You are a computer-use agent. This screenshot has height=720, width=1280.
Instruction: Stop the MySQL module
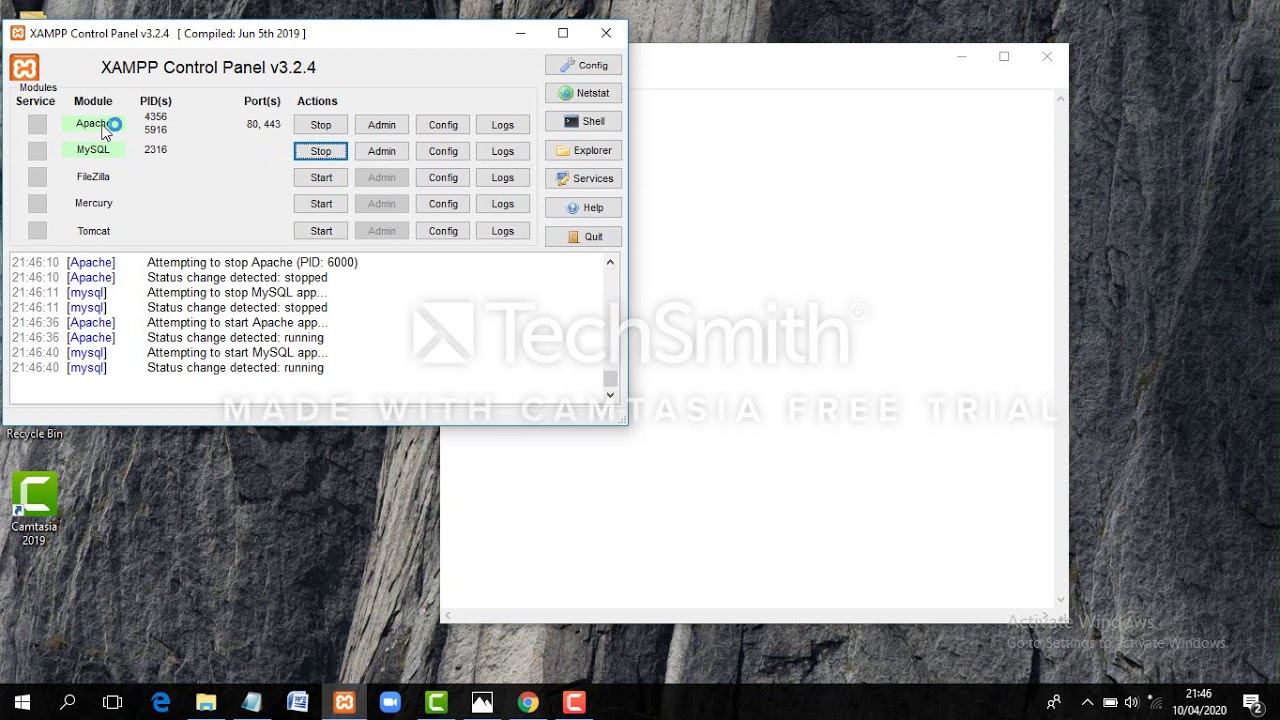321,151
